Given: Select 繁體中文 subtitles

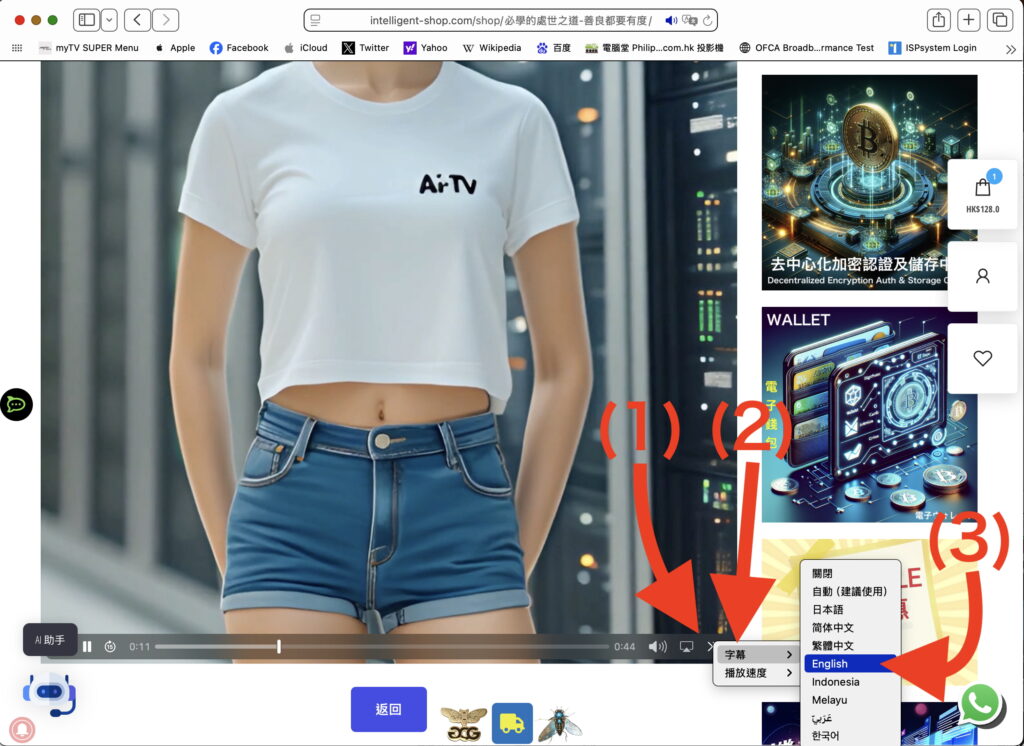Looking at the screenshot, I should tap(850, 645).
